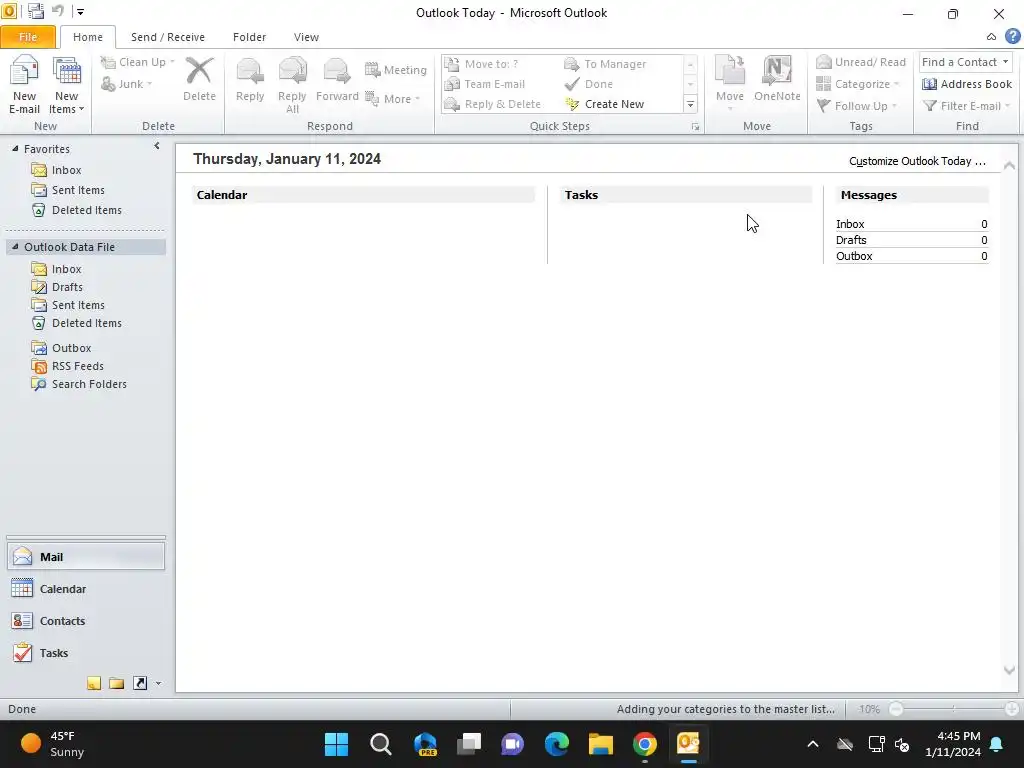The image size is (1024, 768).
Task: Open the Find a Contact dropdown arrow
Action: pos(1006,62)
